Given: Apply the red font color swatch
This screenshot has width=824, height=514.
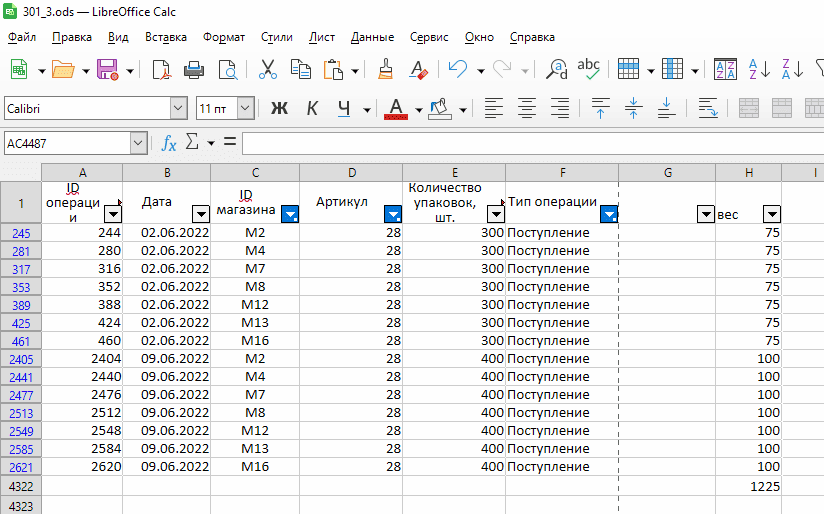Looking at the screenshot, I should (396, 108).
